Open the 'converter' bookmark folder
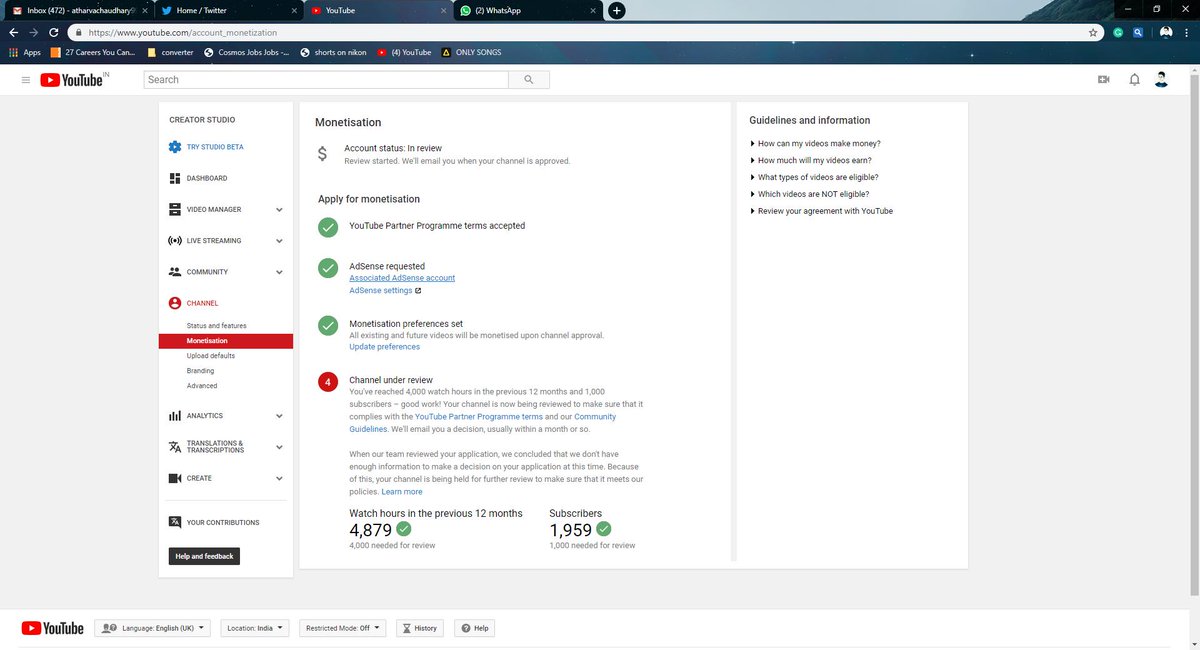1200x650 pixels. pyautogui.click(x=170, y=52)
